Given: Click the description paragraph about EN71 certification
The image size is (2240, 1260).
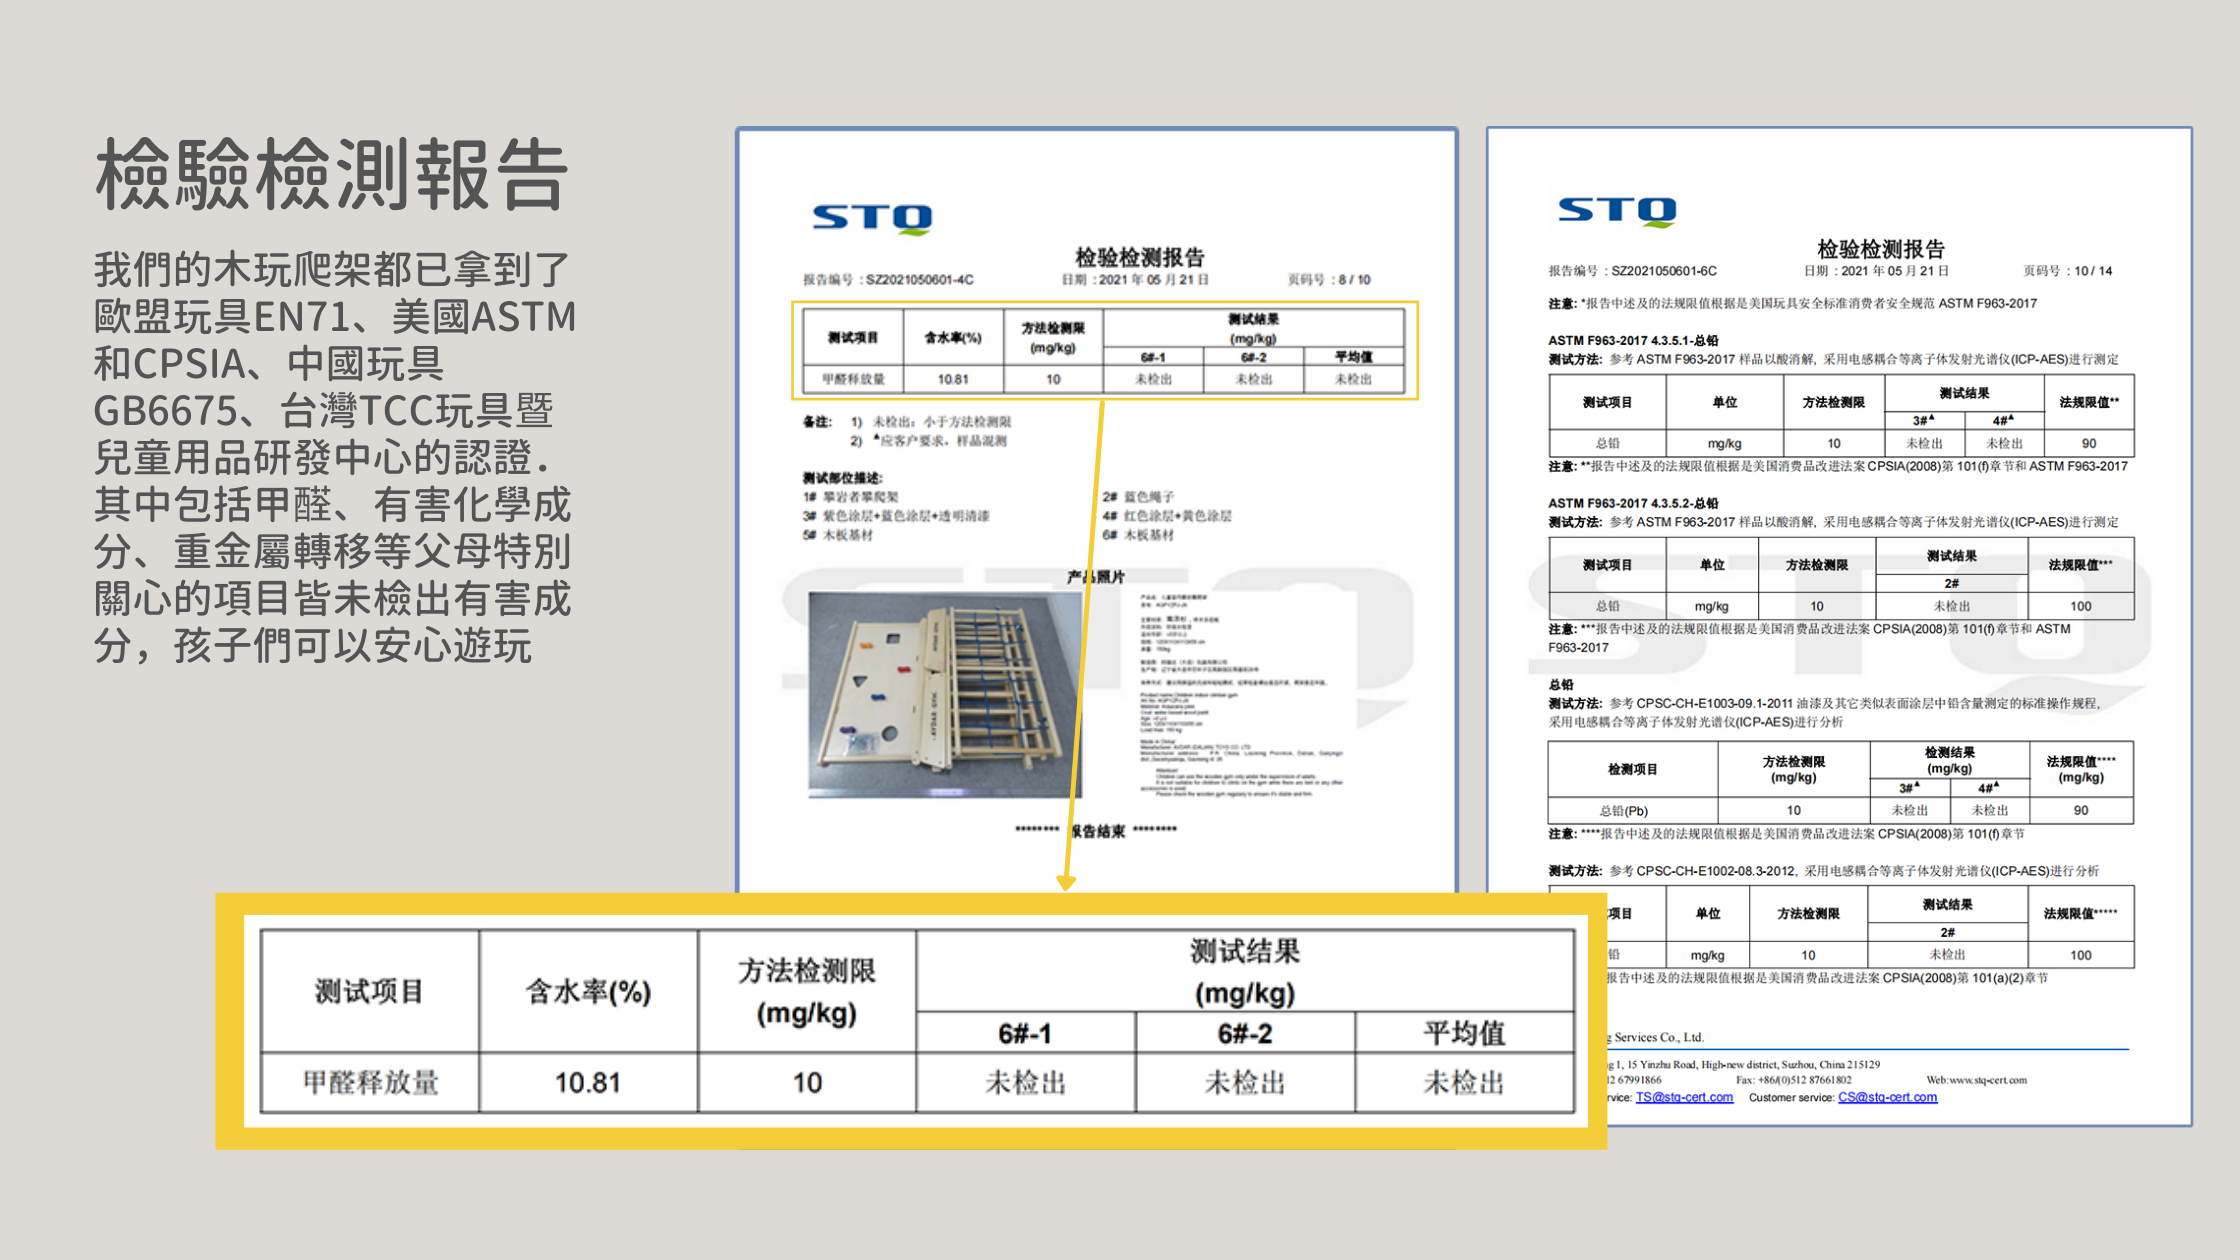Looking at the screenshot, I should pos(334,457).
